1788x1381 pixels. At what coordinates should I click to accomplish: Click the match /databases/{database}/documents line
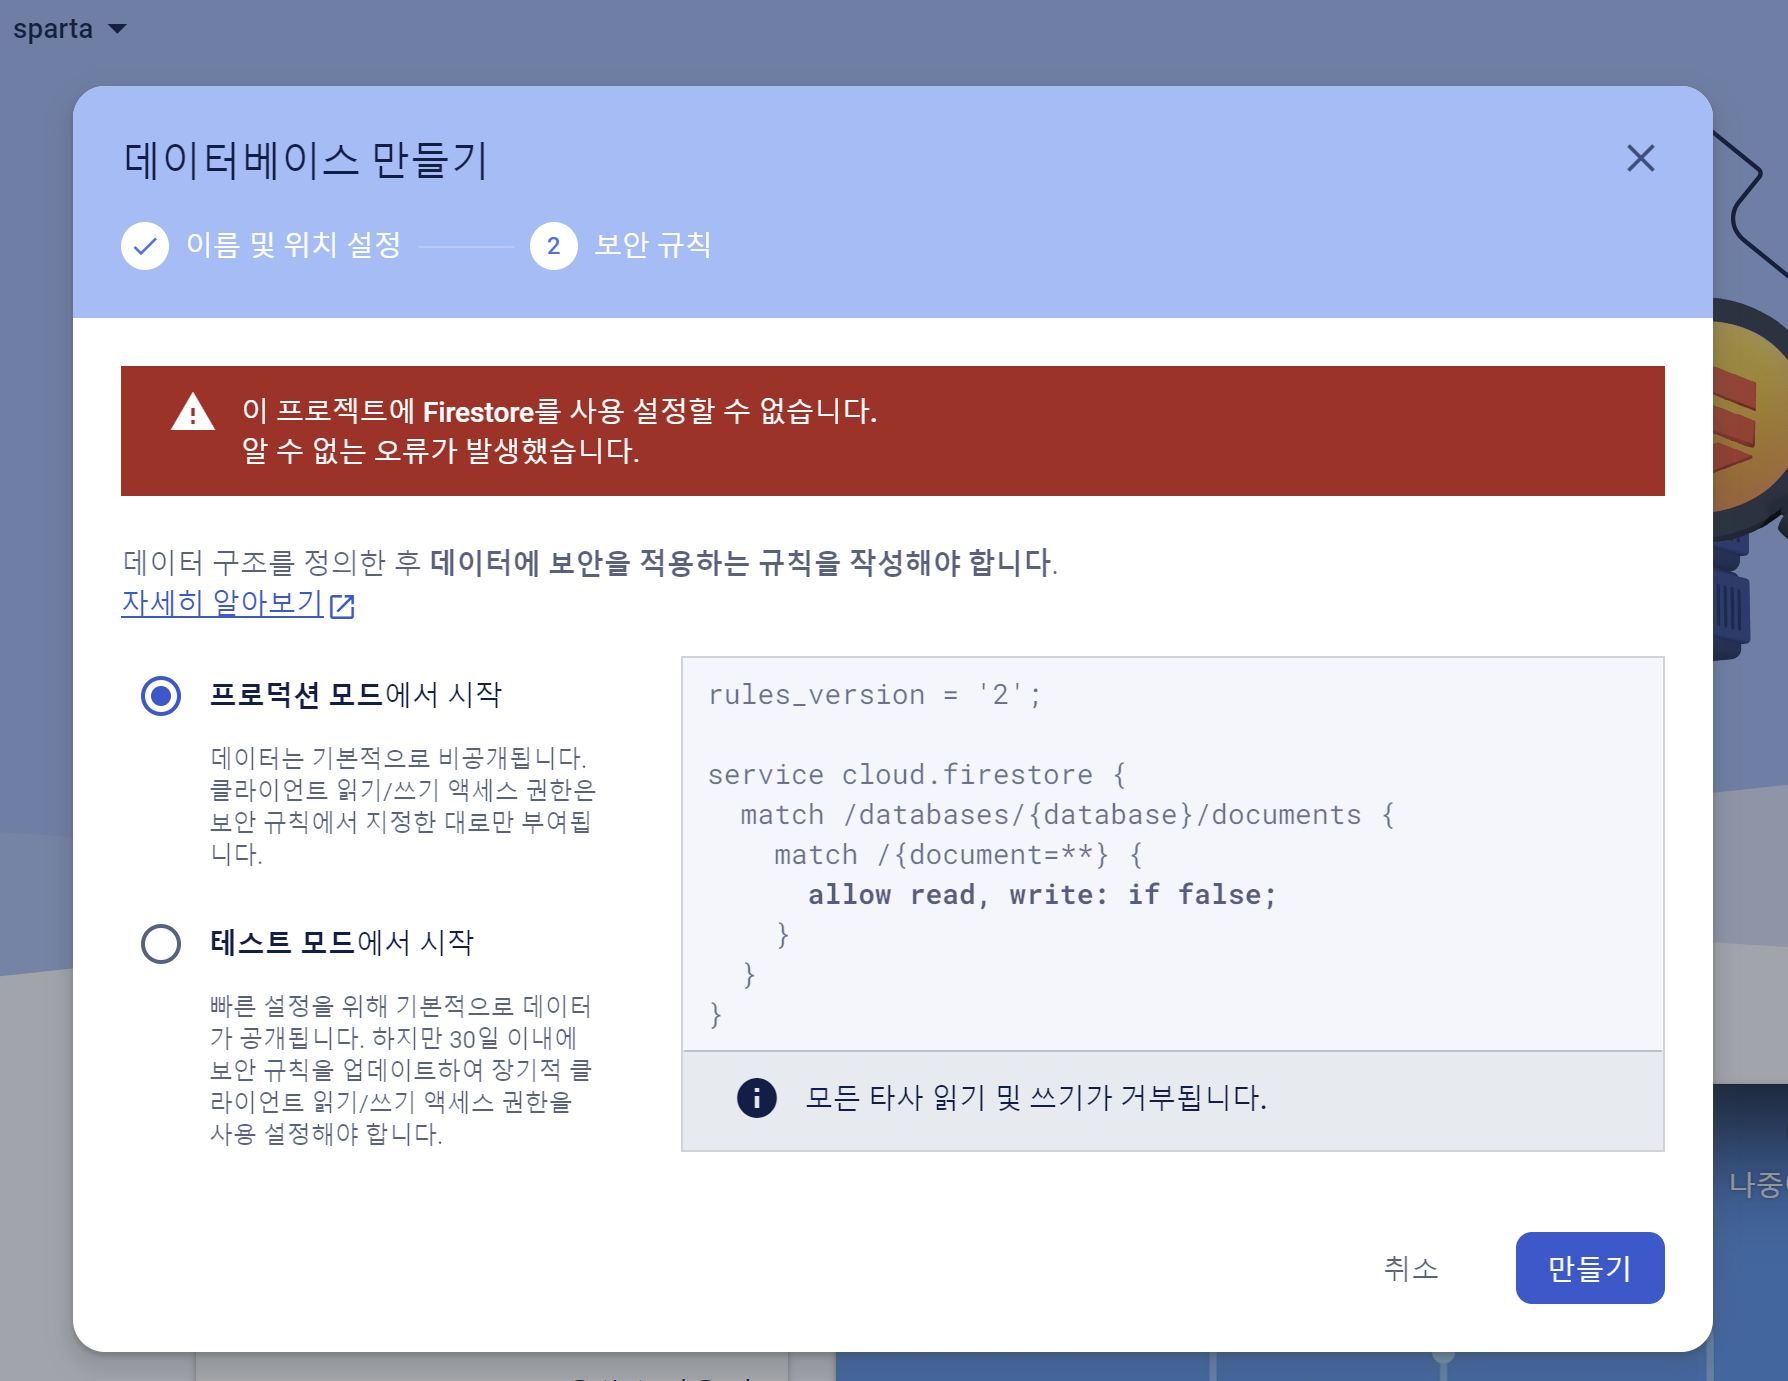coord(1068,815)
